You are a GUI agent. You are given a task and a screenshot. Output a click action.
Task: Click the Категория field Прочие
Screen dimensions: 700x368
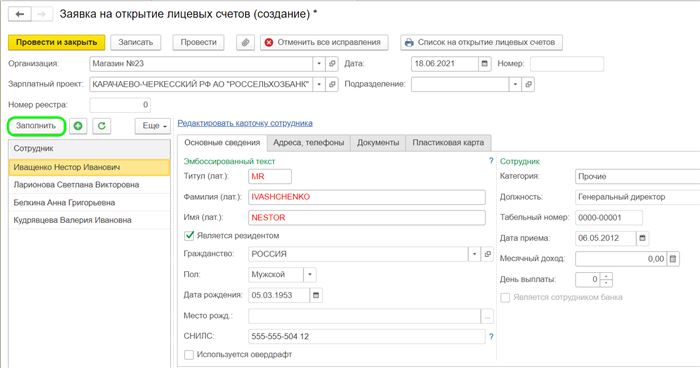tap(638, 176)
